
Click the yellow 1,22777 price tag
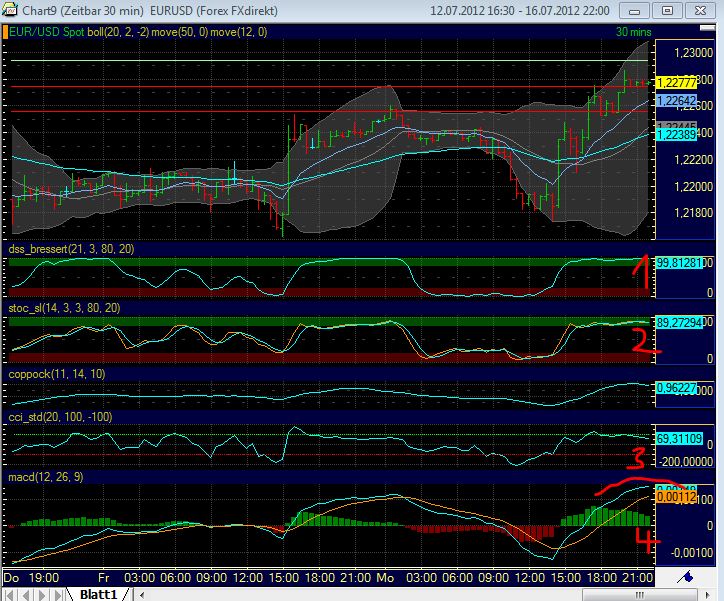pyautogui.click(x=676, y=83)
